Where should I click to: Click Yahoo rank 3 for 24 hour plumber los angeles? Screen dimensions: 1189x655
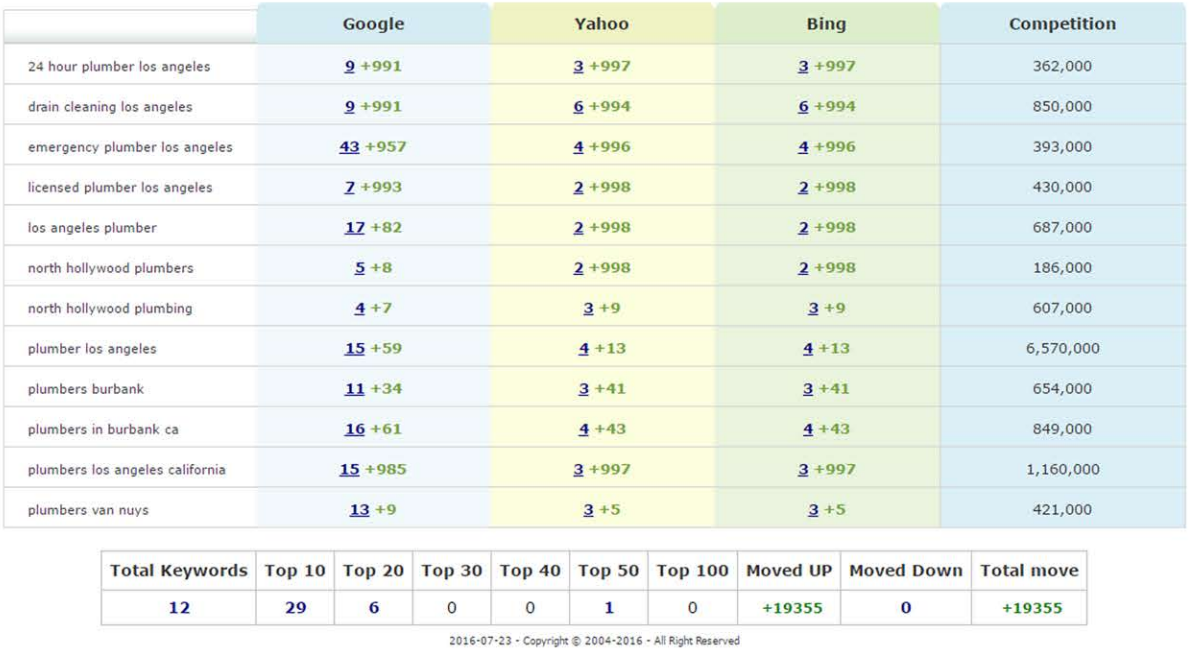[579, 66]
